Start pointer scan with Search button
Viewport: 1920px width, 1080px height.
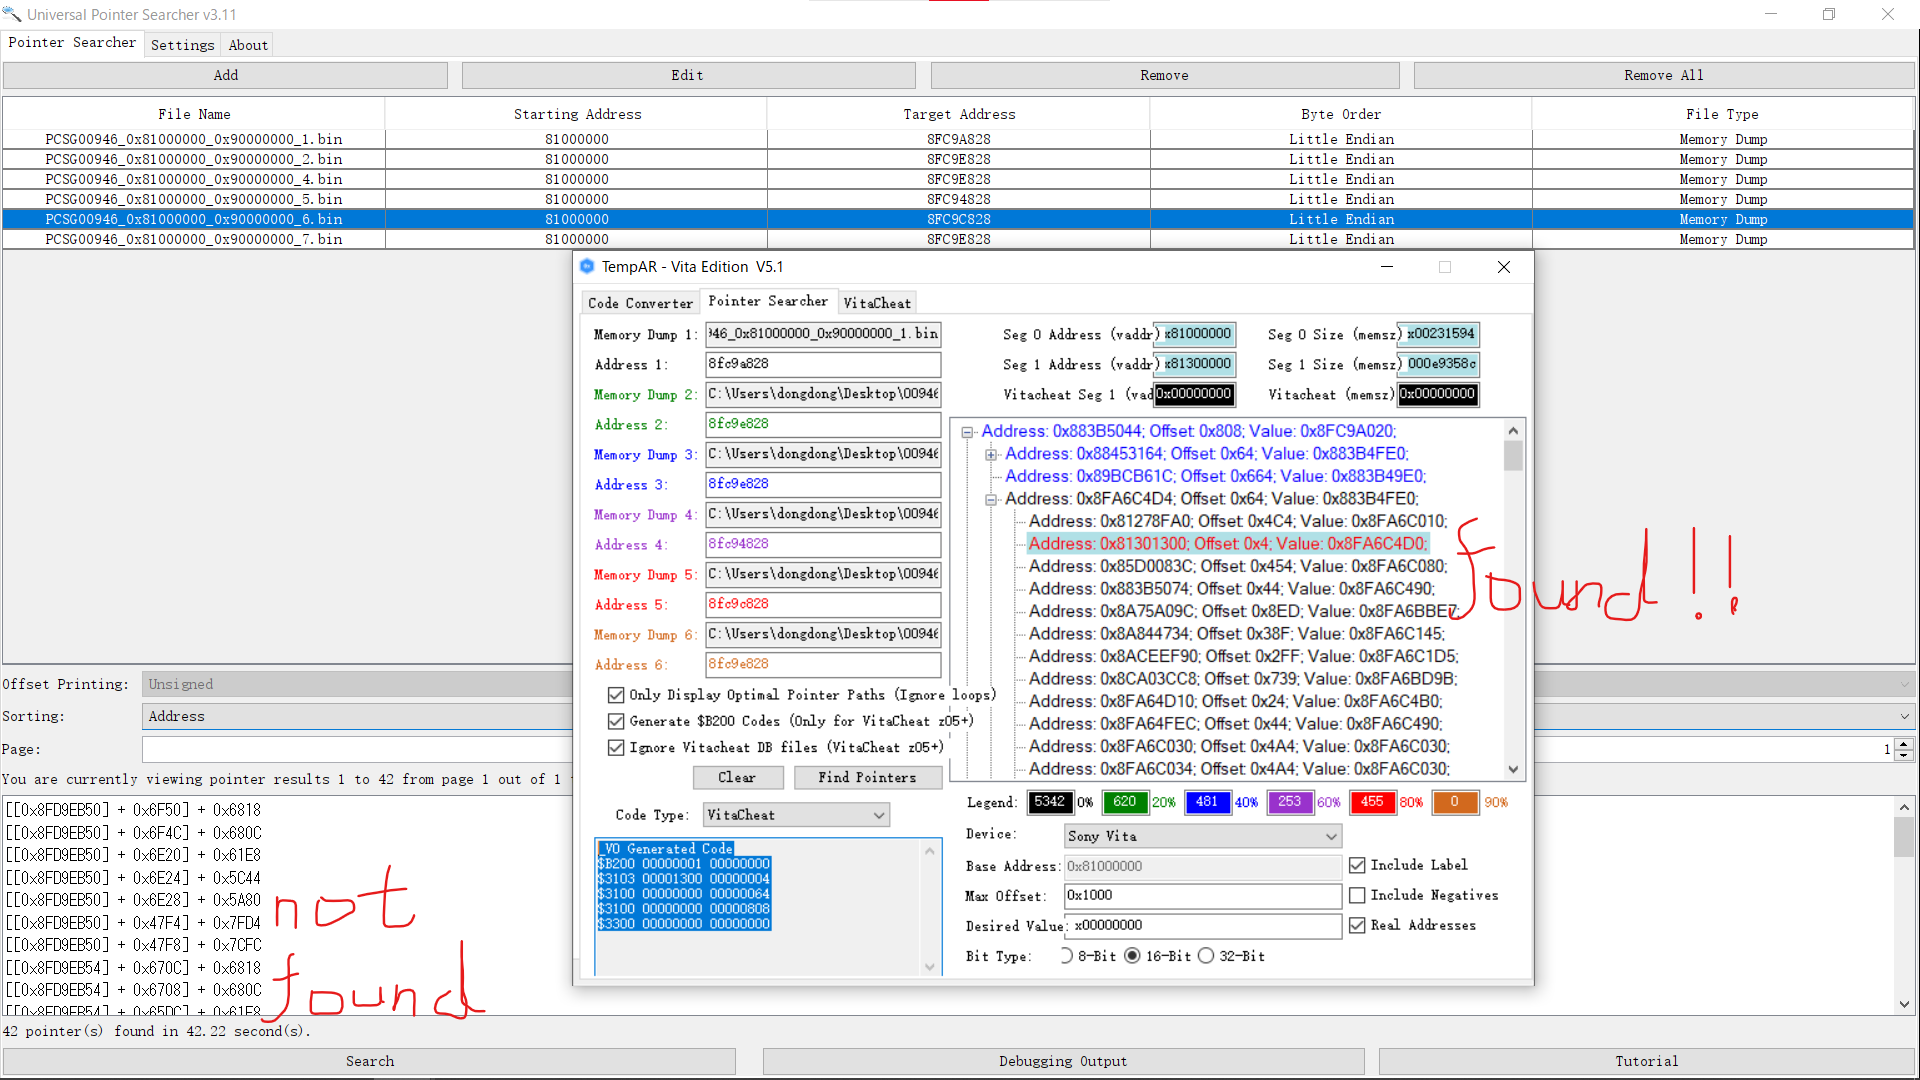click(370, 1061)
